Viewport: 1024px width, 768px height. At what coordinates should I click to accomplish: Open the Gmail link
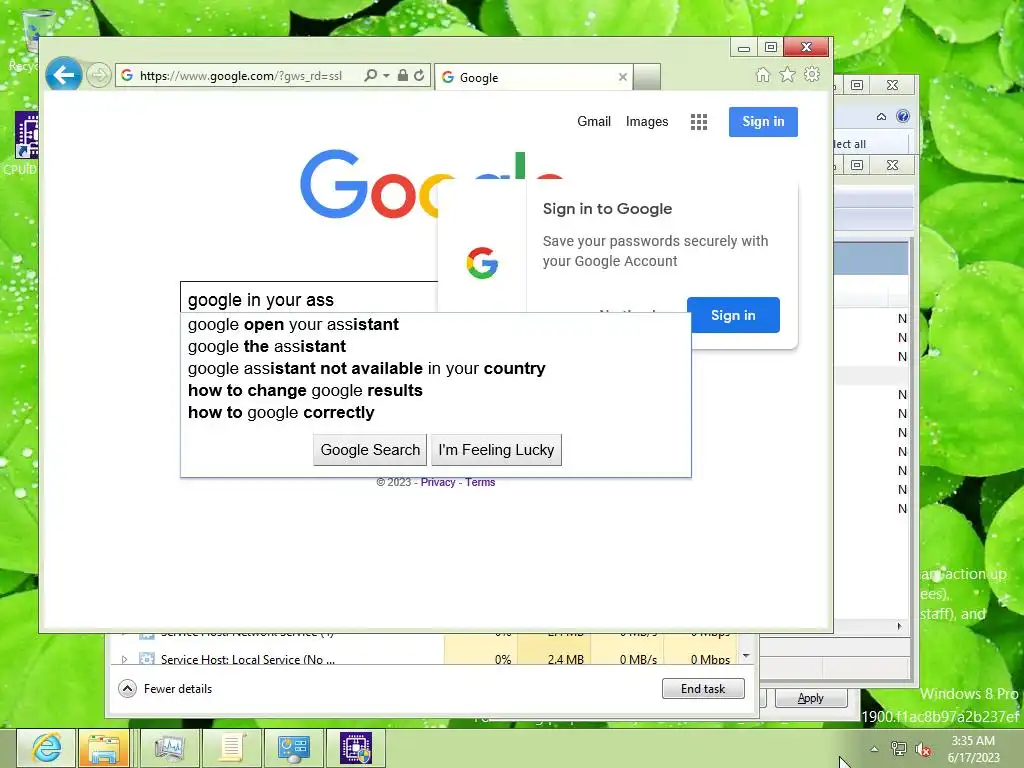(594, 121)
